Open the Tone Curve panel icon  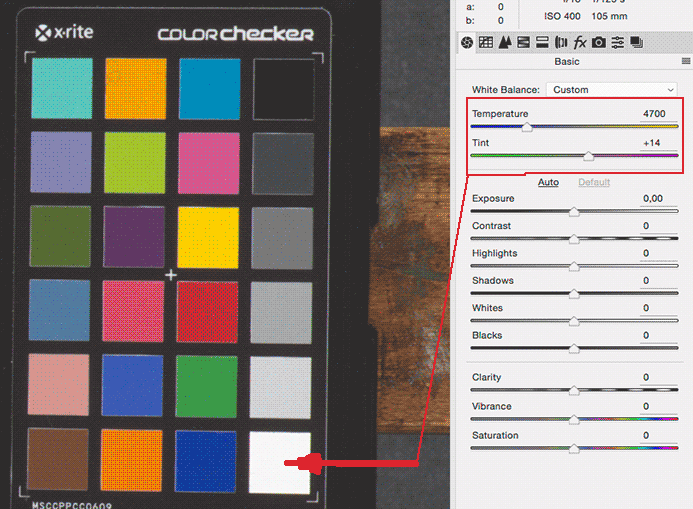(x=486, y=42)
